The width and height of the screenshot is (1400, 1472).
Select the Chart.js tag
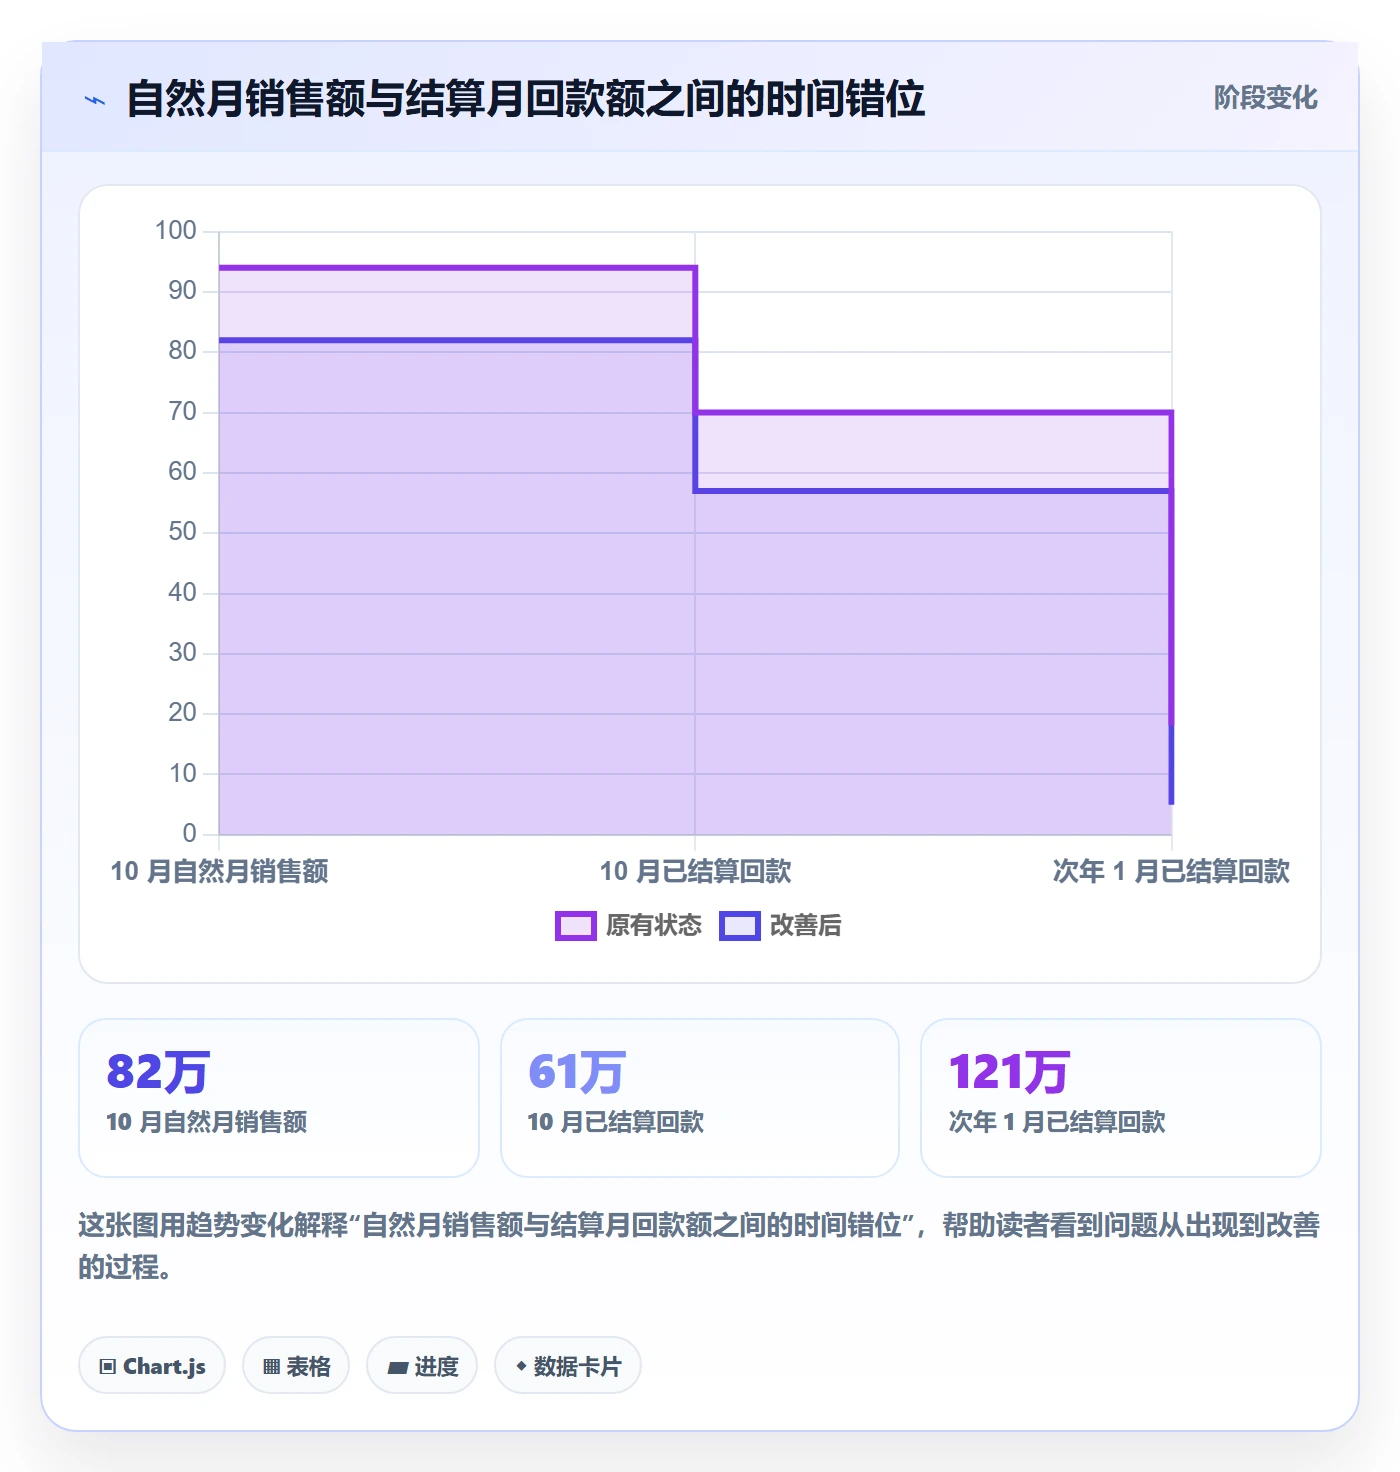(x=152, y=1365)
